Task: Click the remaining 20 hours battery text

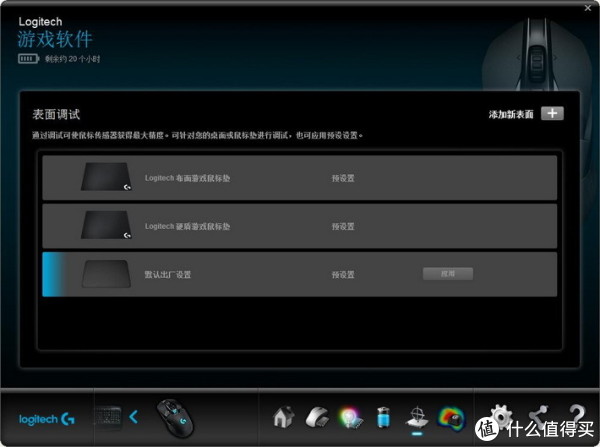Action: [73, 59]
